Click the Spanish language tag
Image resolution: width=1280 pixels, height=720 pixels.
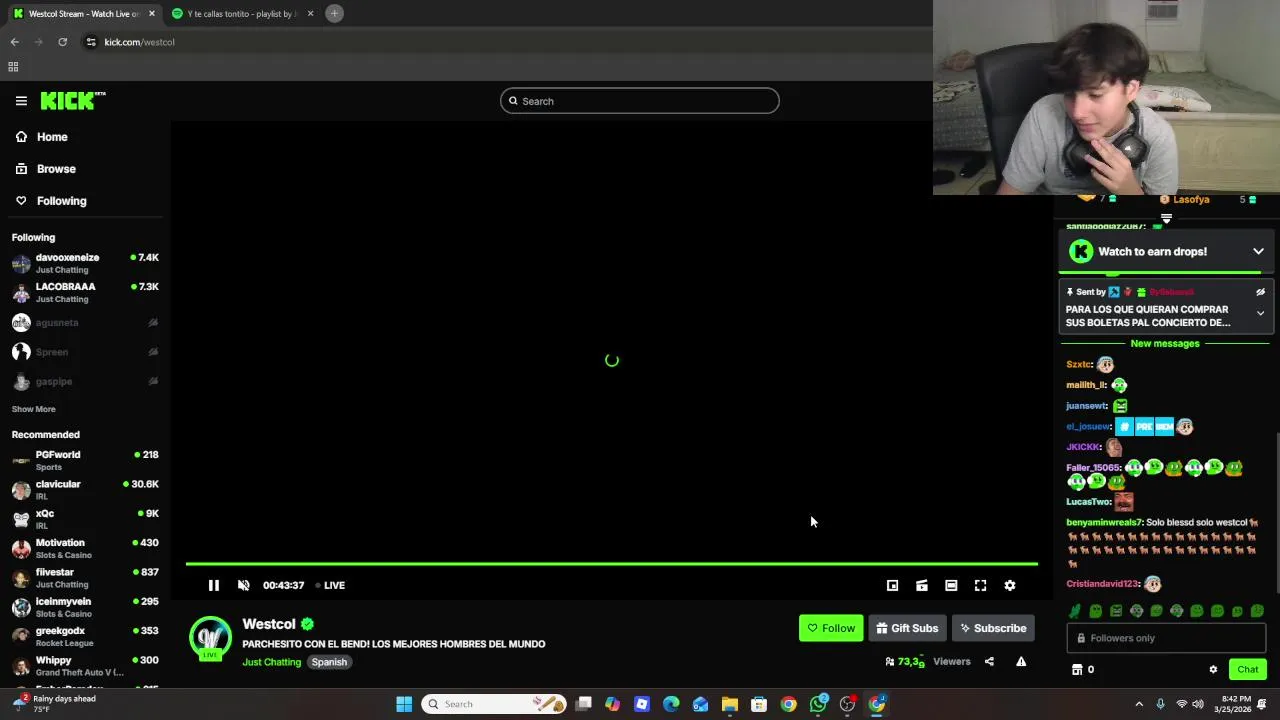[x=329, y=662]
